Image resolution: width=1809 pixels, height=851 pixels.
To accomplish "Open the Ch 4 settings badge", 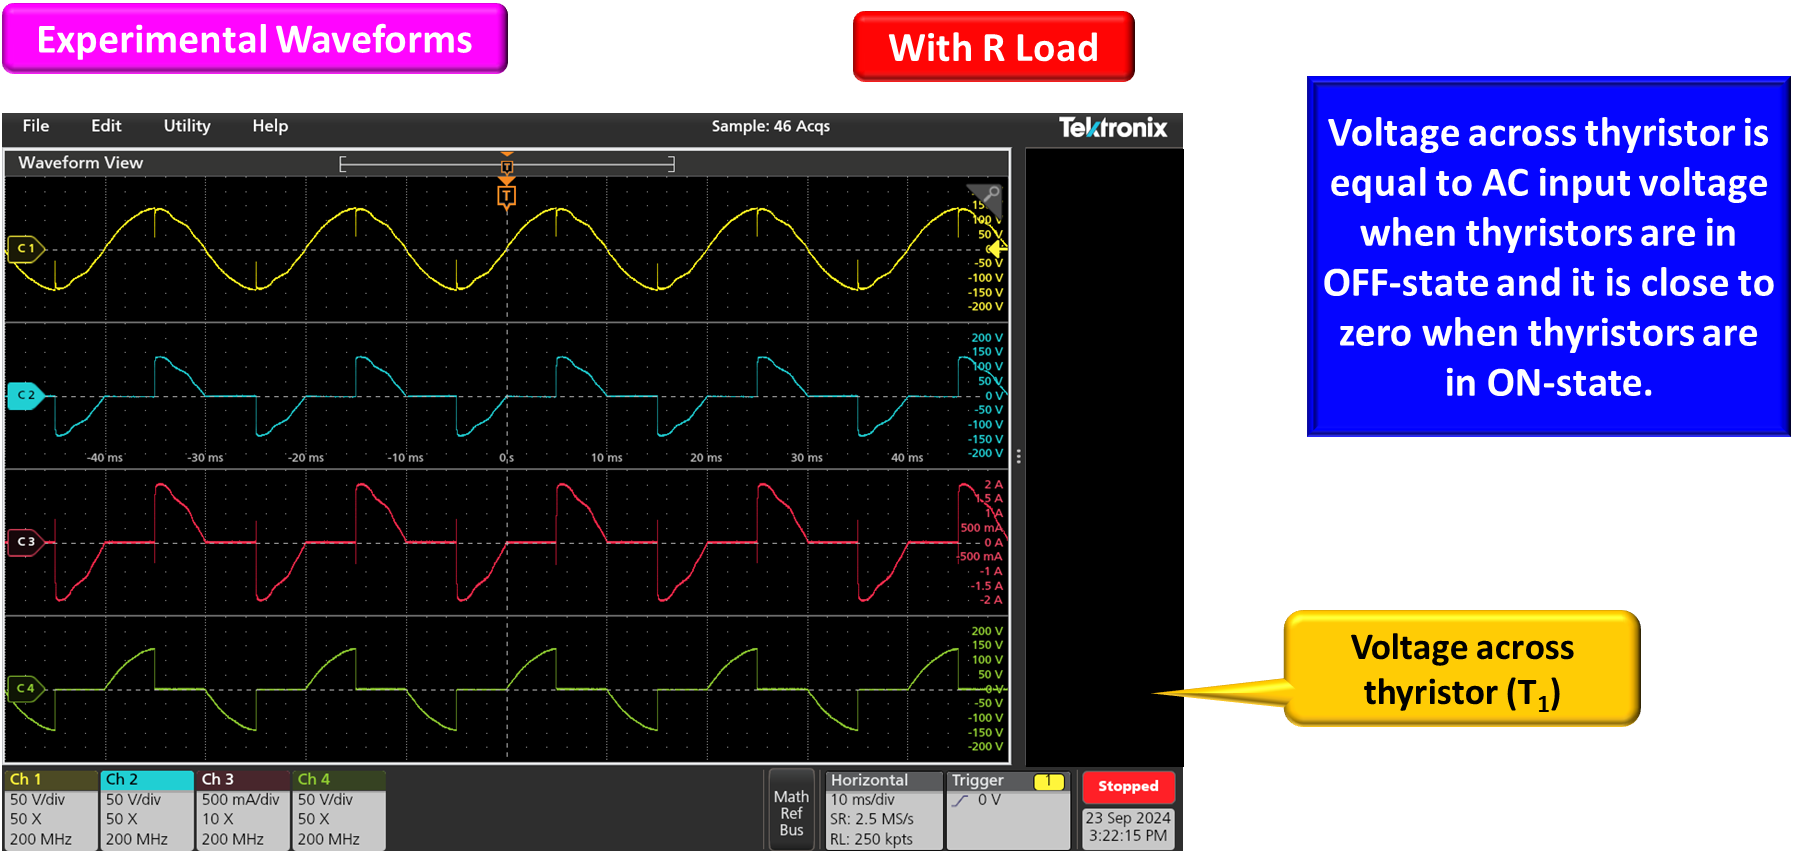I will coord(339,809).
